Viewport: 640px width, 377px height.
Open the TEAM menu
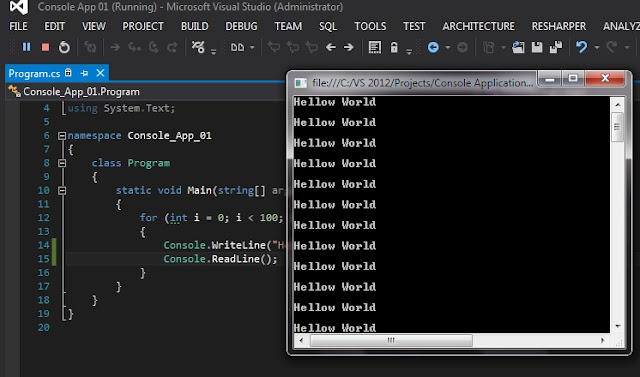coord(288,26)
